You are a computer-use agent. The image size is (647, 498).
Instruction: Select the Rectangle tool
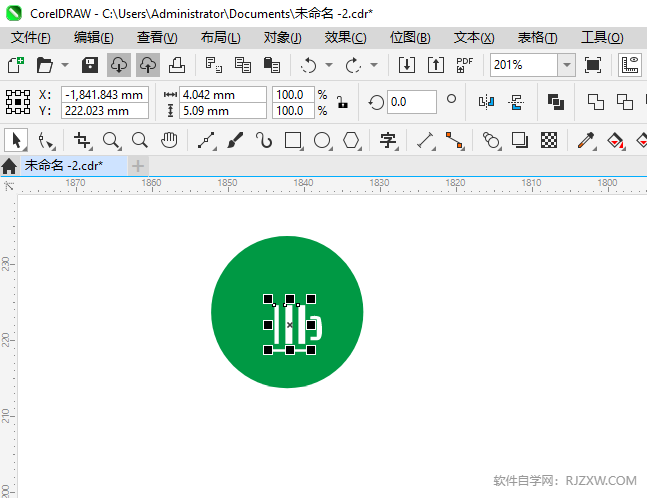click(293, 140)
